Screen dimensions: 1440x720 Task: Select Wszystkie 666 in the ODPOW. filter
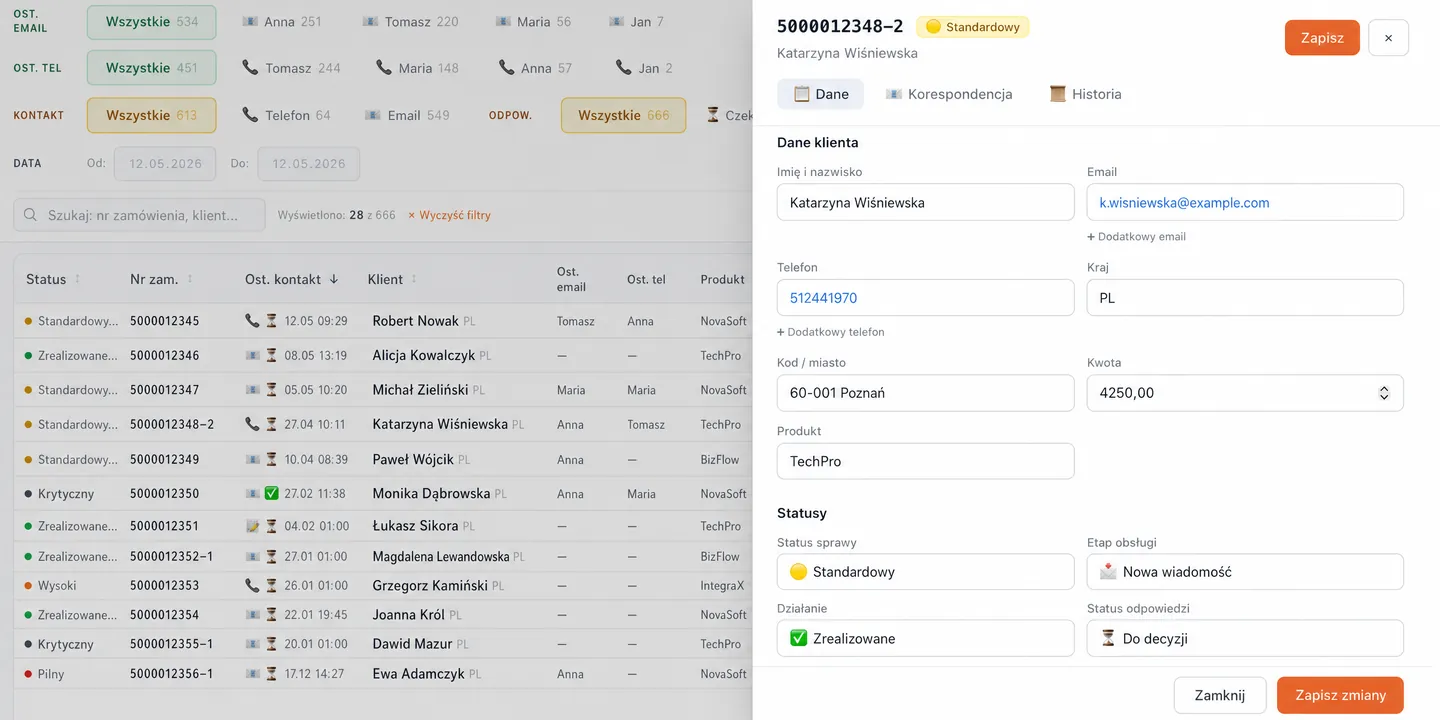[x=624, y=115]
